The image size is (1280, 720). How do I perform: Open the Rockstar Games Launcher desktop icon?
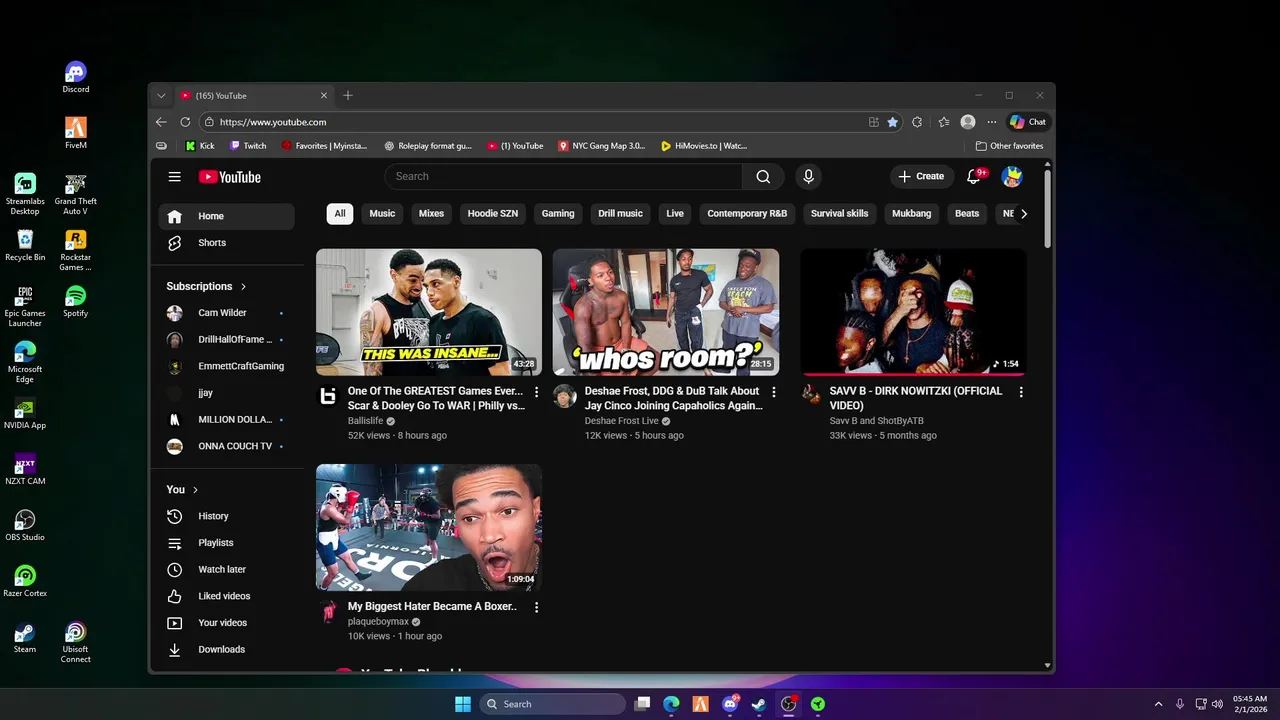(76, 251)
